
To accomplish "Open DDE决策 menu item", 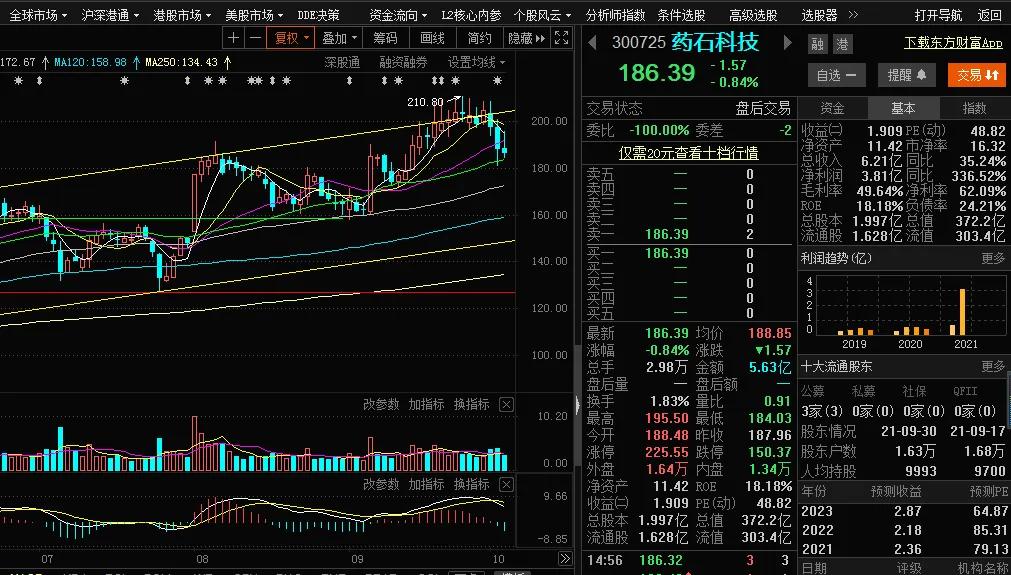I will coord(319,14).
